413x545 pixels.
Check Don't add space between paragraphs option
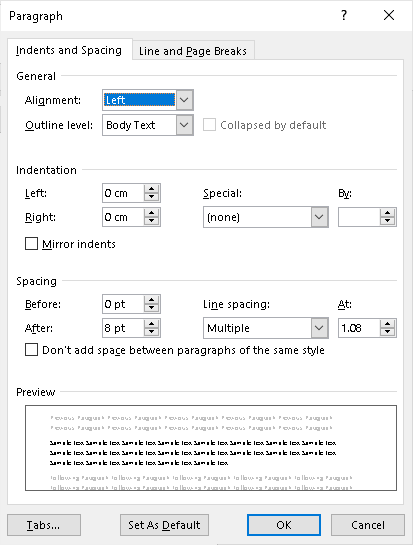point(31,350)
